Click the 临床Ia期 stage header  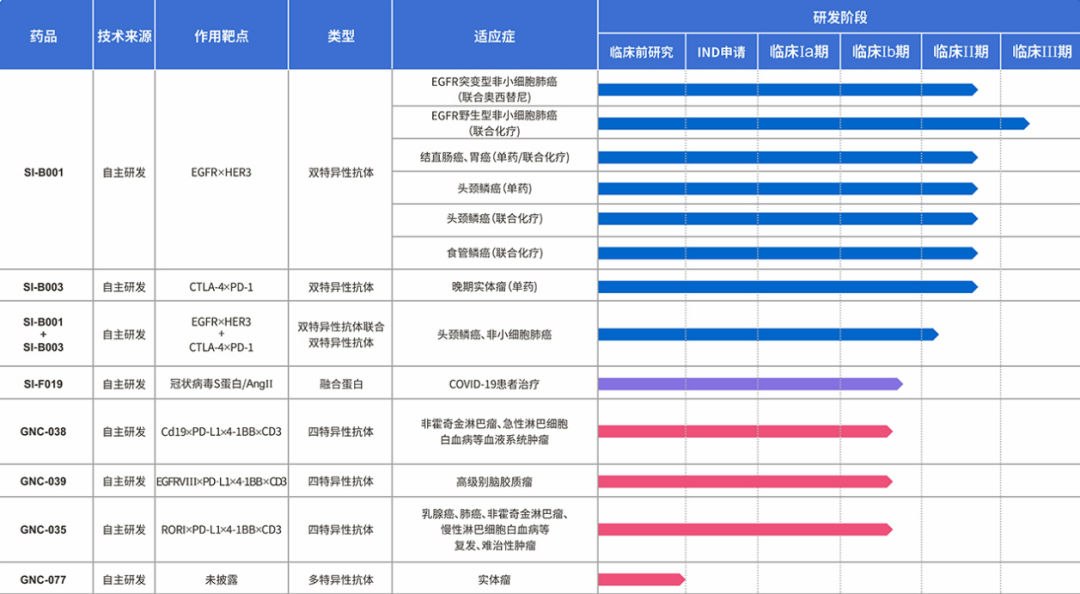point(799,52)
